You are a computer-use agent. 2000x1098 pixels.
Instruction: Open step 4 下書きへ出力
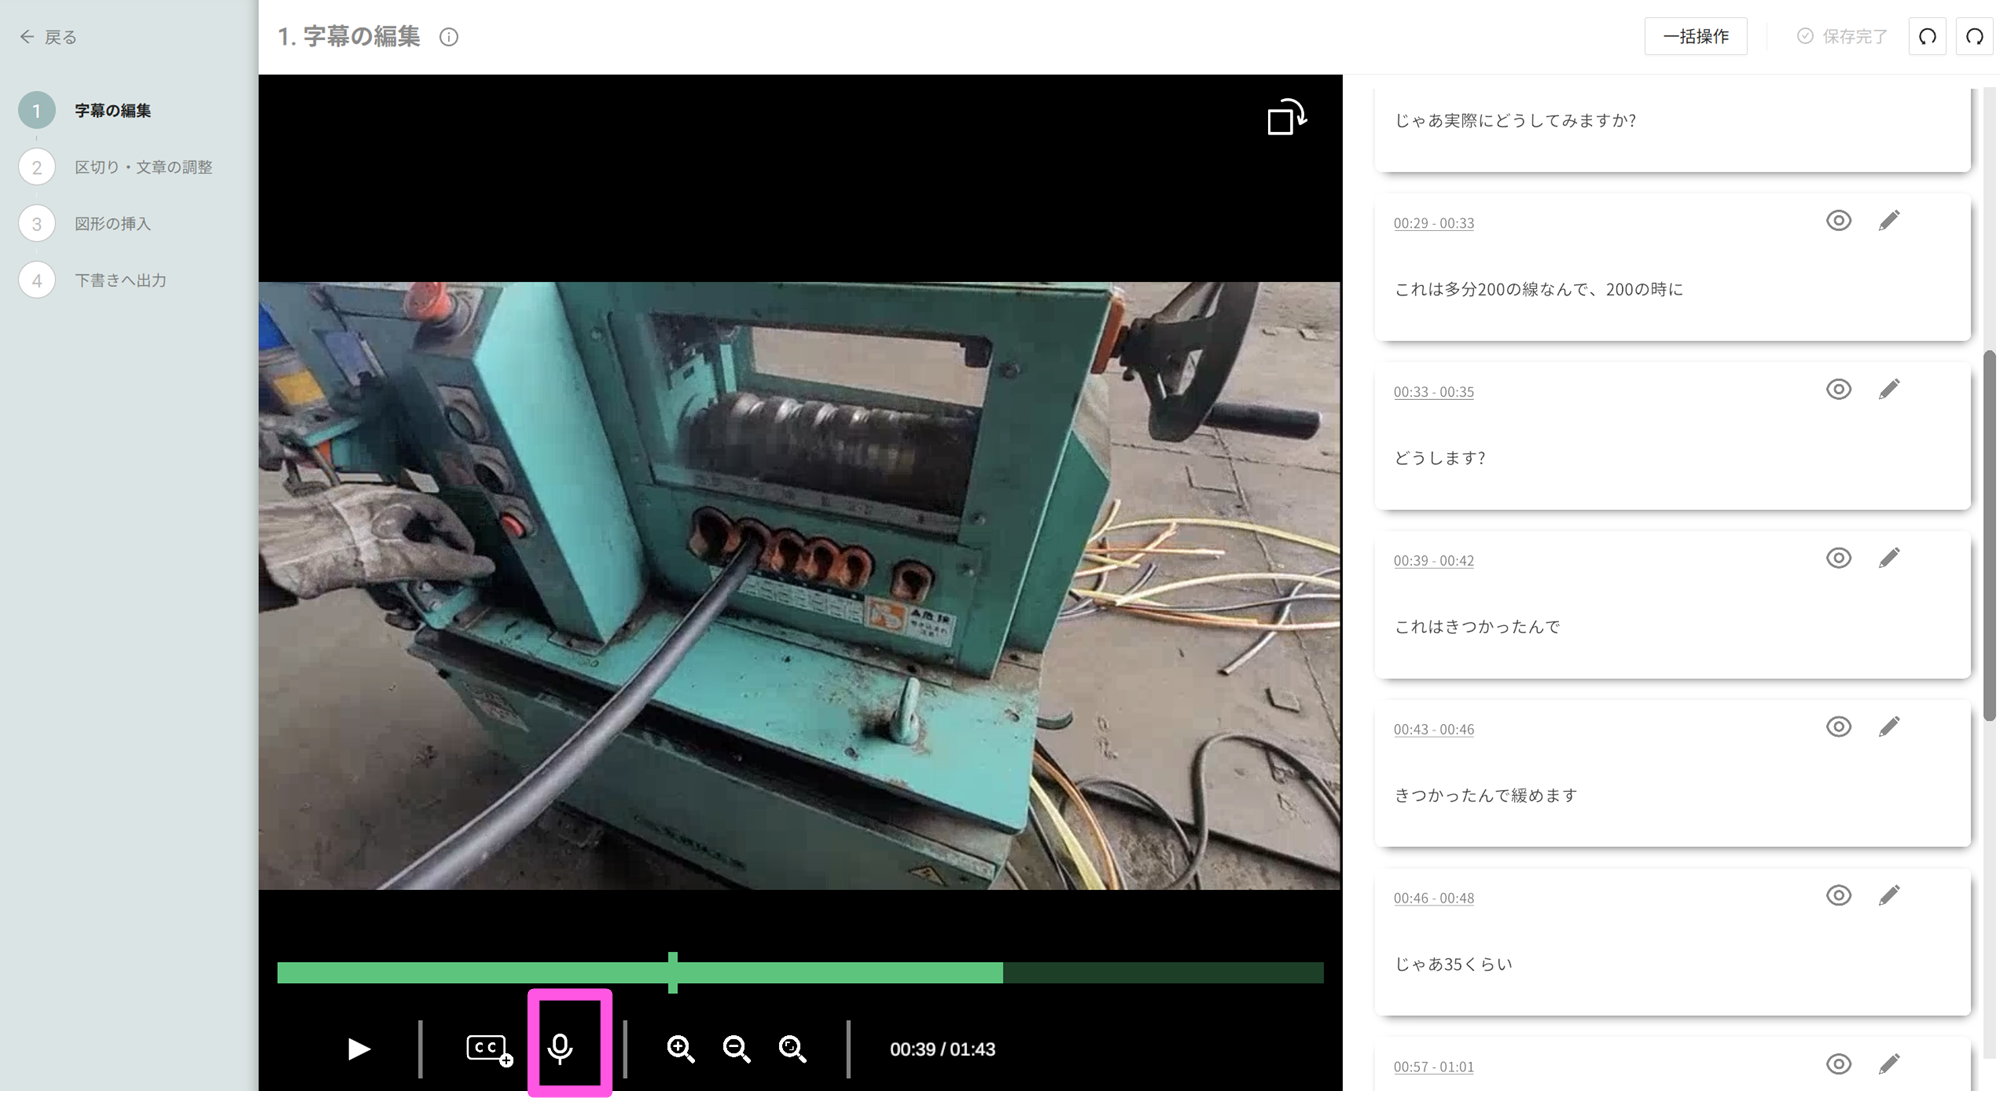[x=120, y=280]
